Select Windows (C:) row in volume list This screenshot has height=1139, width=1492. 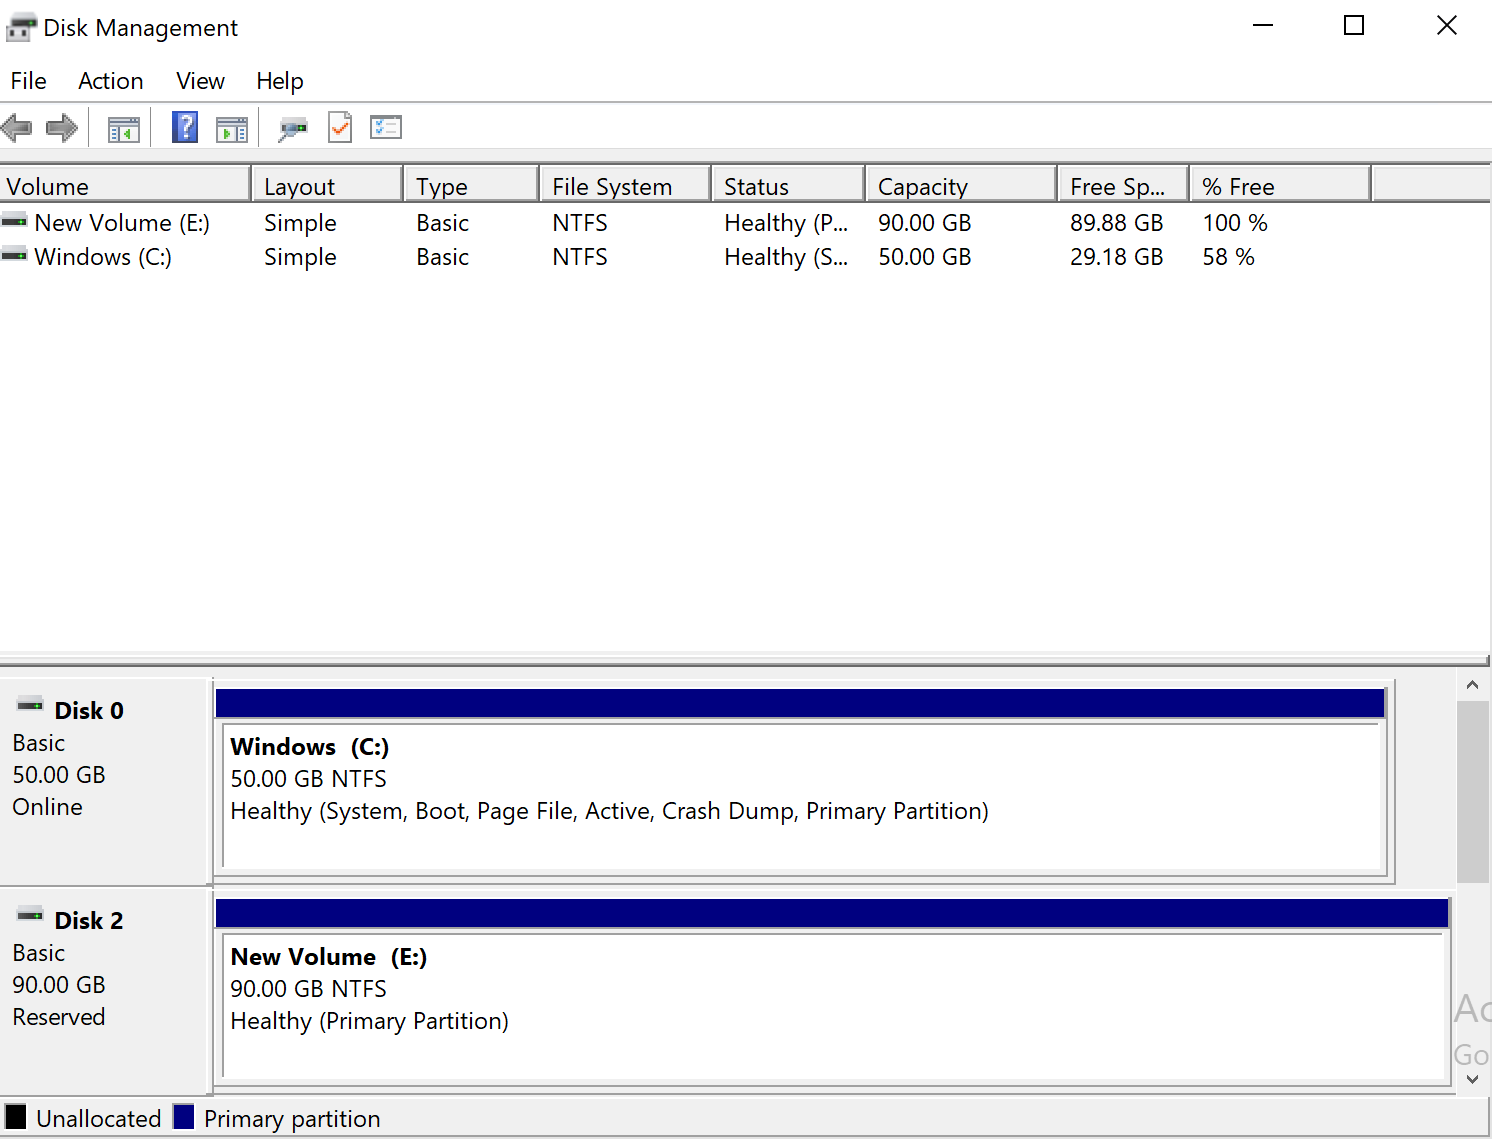click(102, 257)
